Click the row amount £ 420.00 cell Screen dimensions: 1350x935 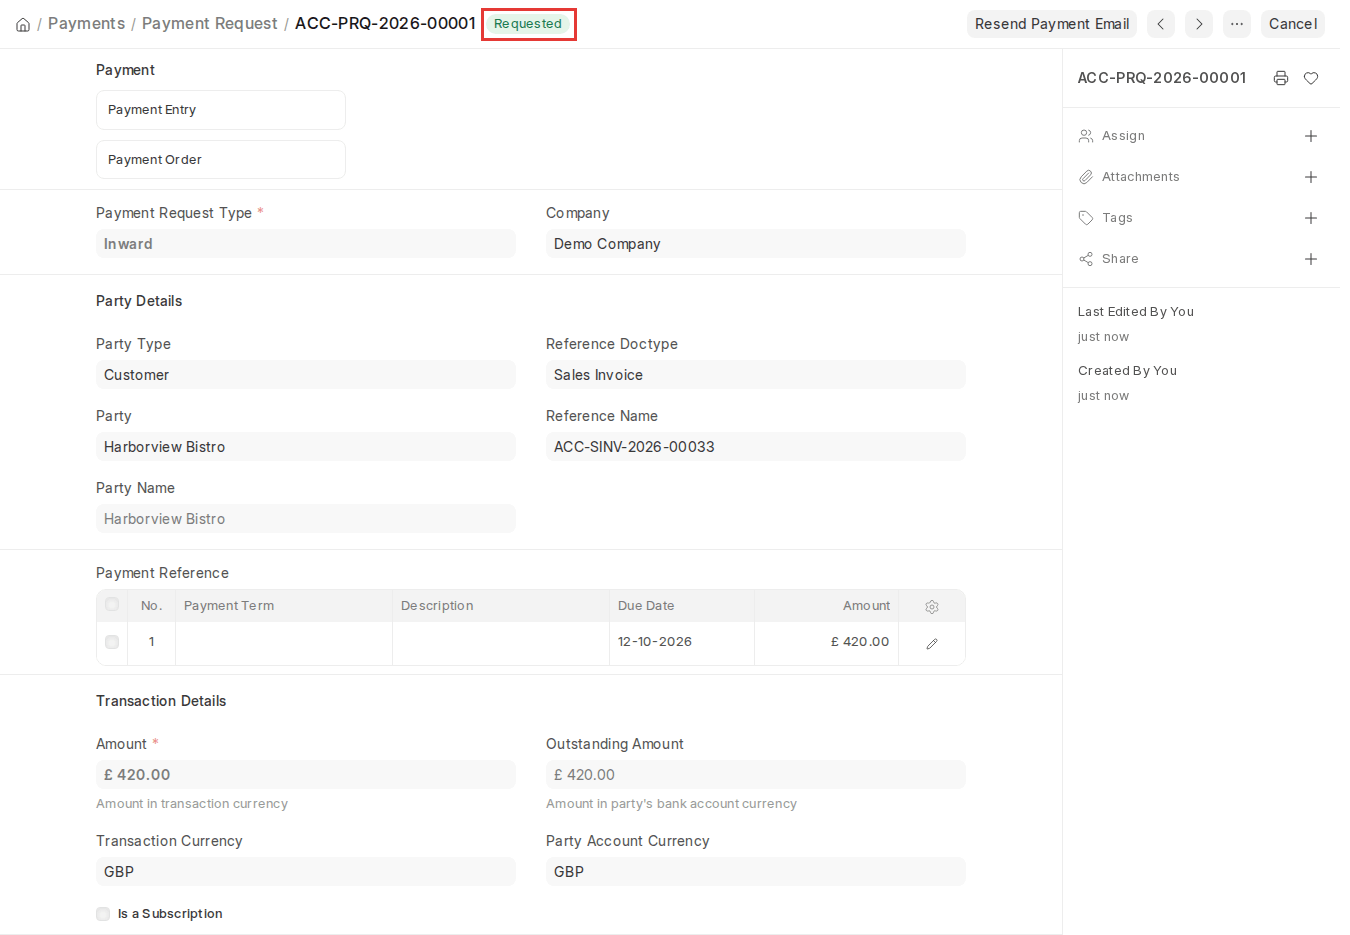pos(827,643)
